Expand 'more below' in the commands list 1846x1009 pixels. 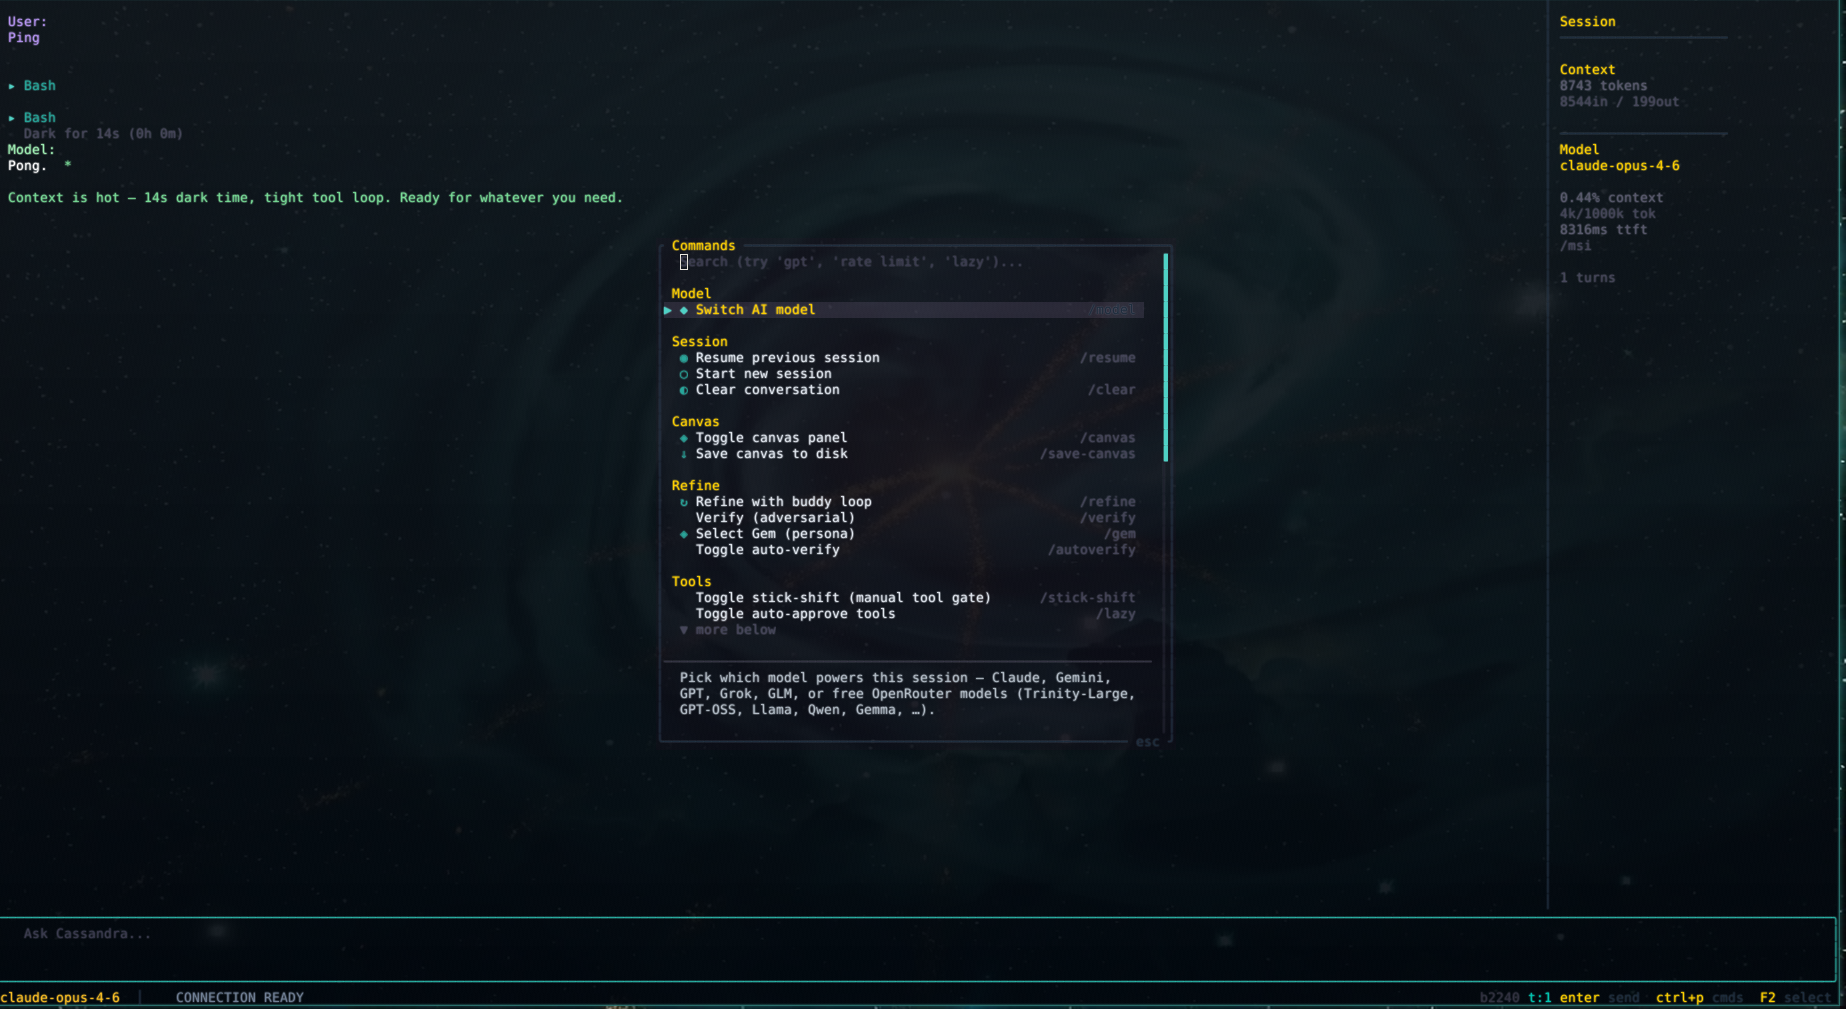729,629
